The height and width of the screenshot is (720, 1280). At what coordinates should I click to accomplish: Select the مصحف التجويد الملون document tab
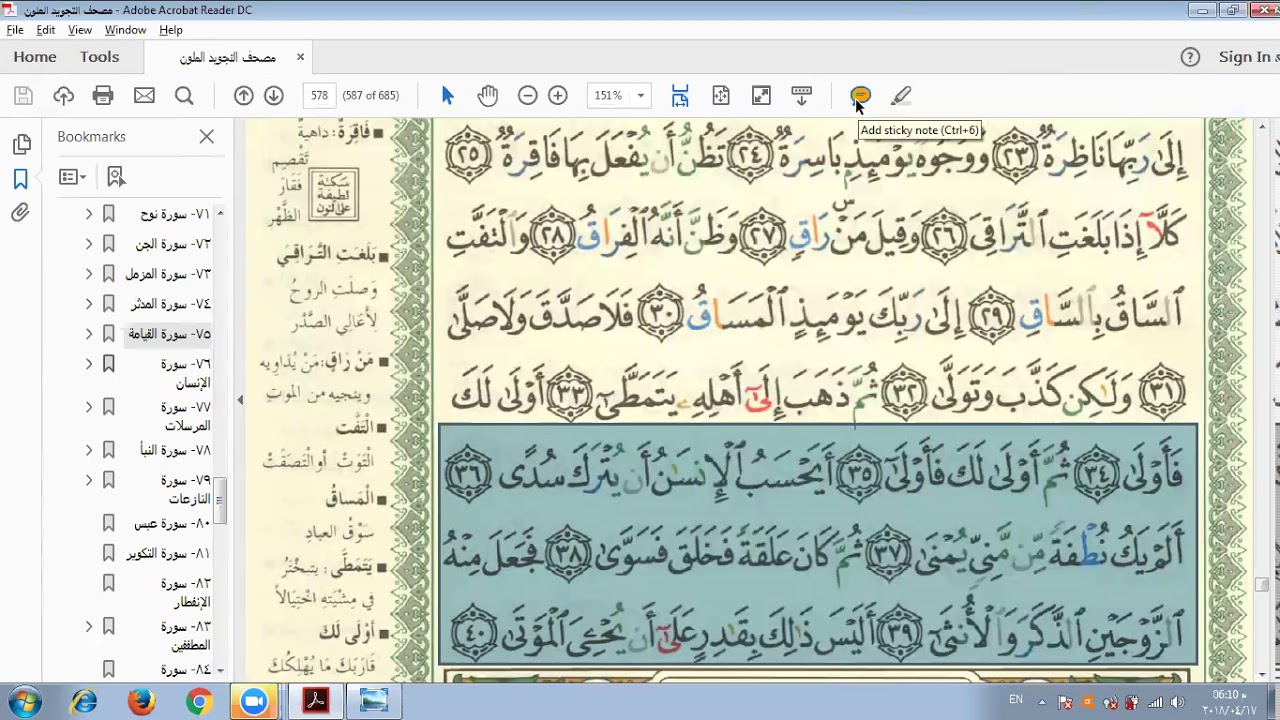point(227,58)
